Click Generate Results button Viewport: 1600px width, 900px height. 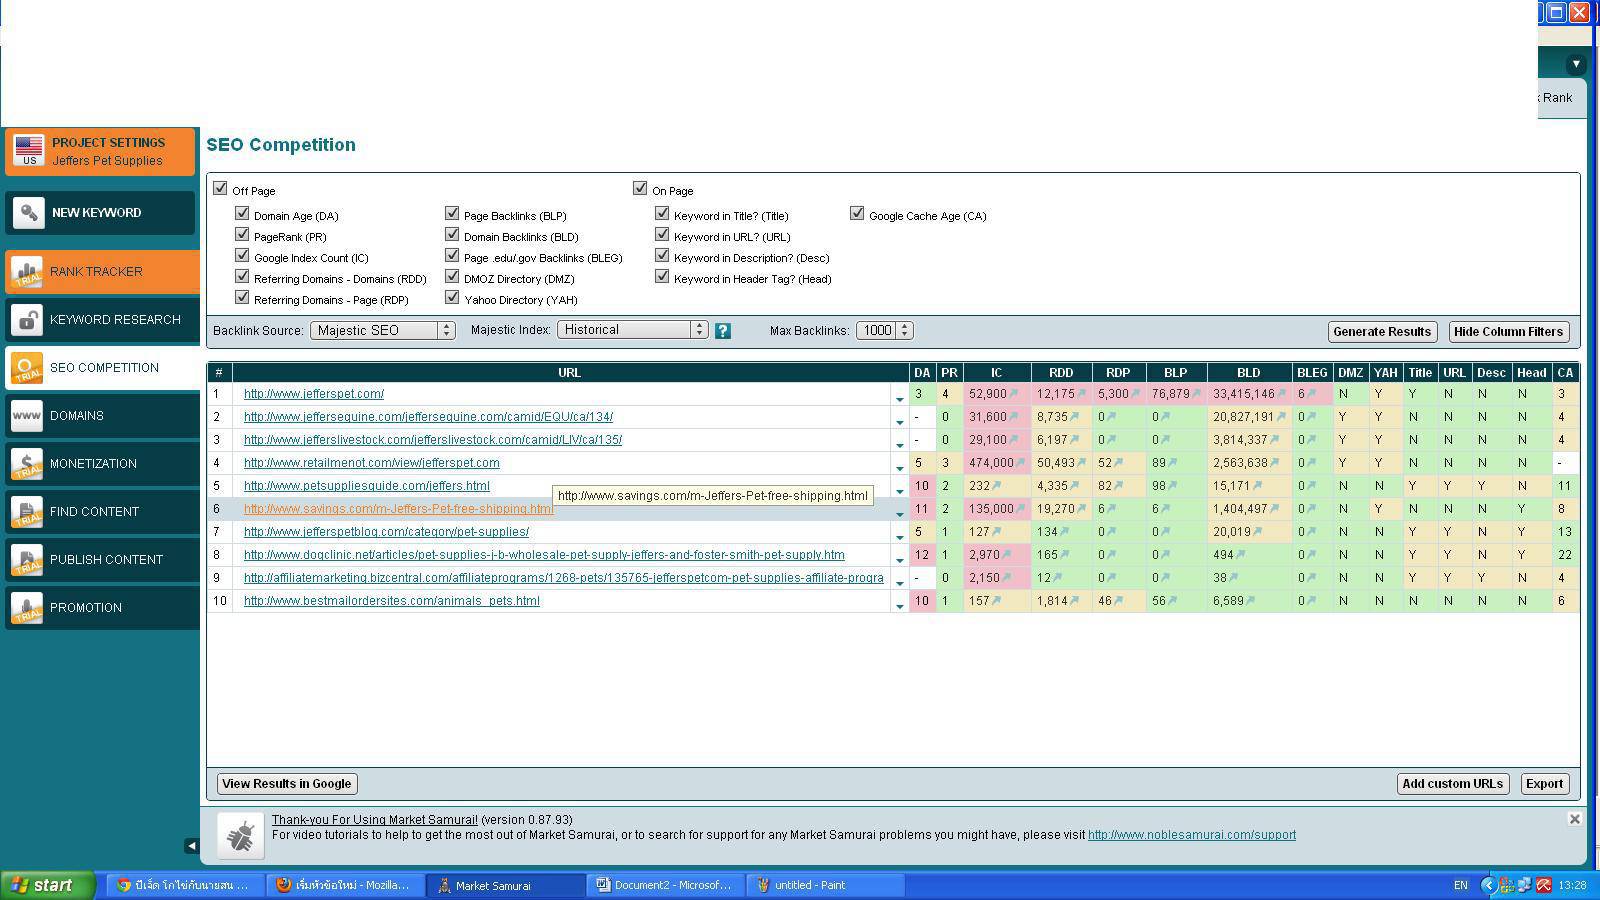coord(1382,332)
